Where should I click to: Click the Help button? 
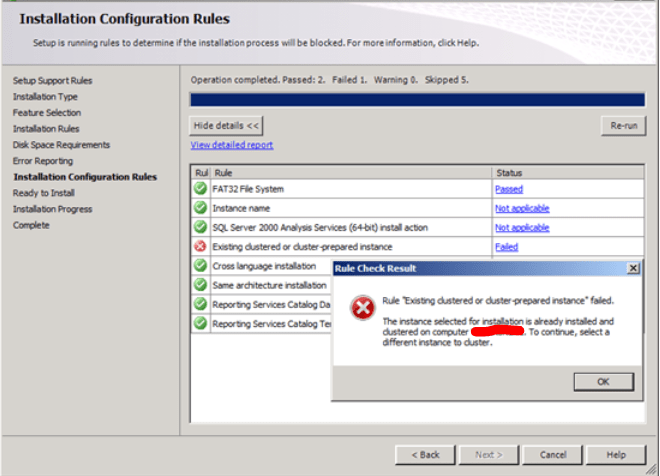point(616,454)
